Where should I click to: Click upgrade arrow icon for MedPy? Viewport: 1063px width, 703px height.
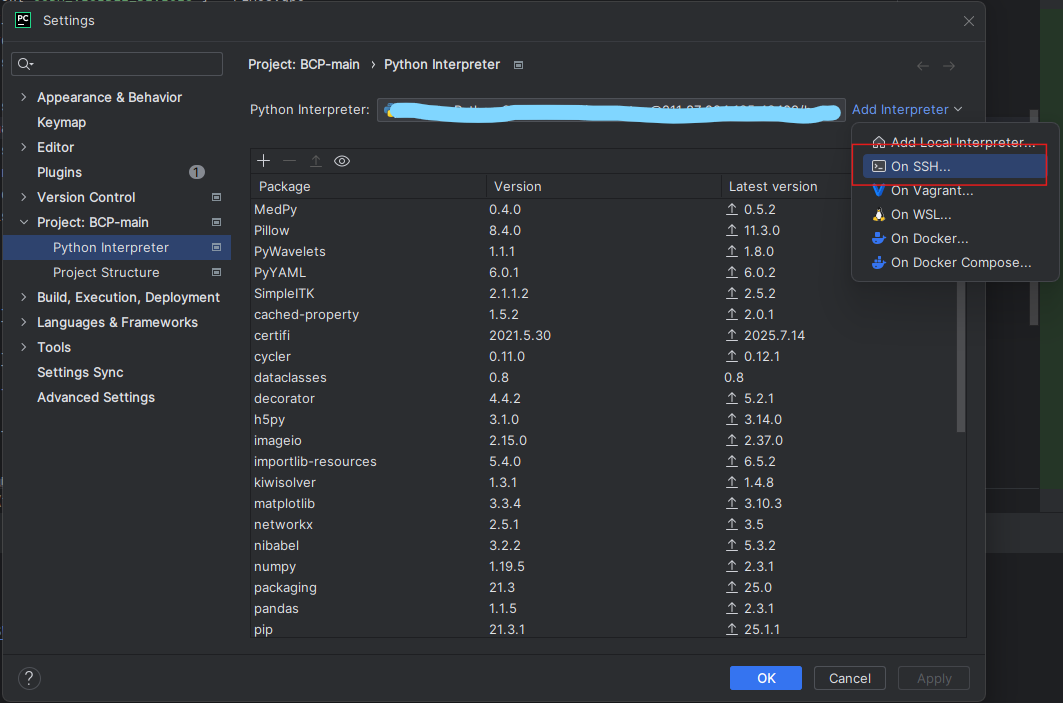click(731, 209)
